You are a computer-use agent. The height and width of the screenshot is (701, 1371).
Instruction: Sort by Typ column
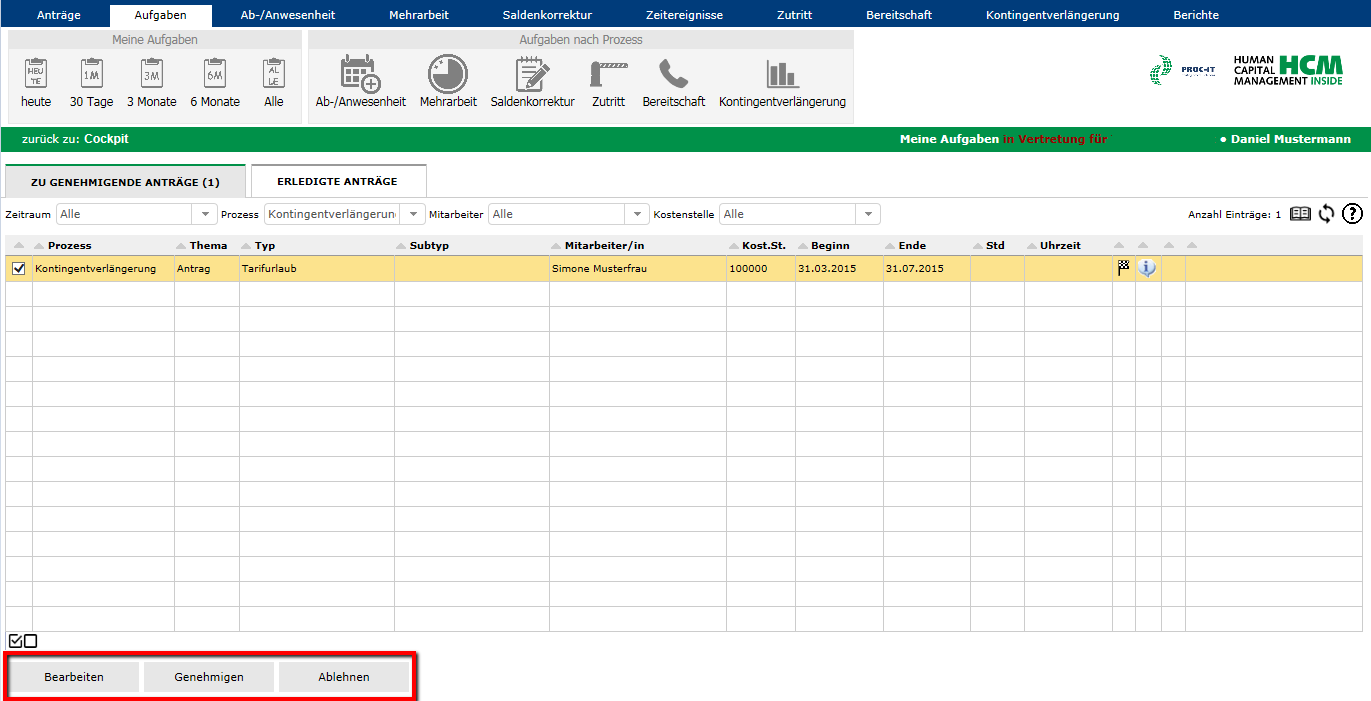pyautogui.click(x=264, y=245)
